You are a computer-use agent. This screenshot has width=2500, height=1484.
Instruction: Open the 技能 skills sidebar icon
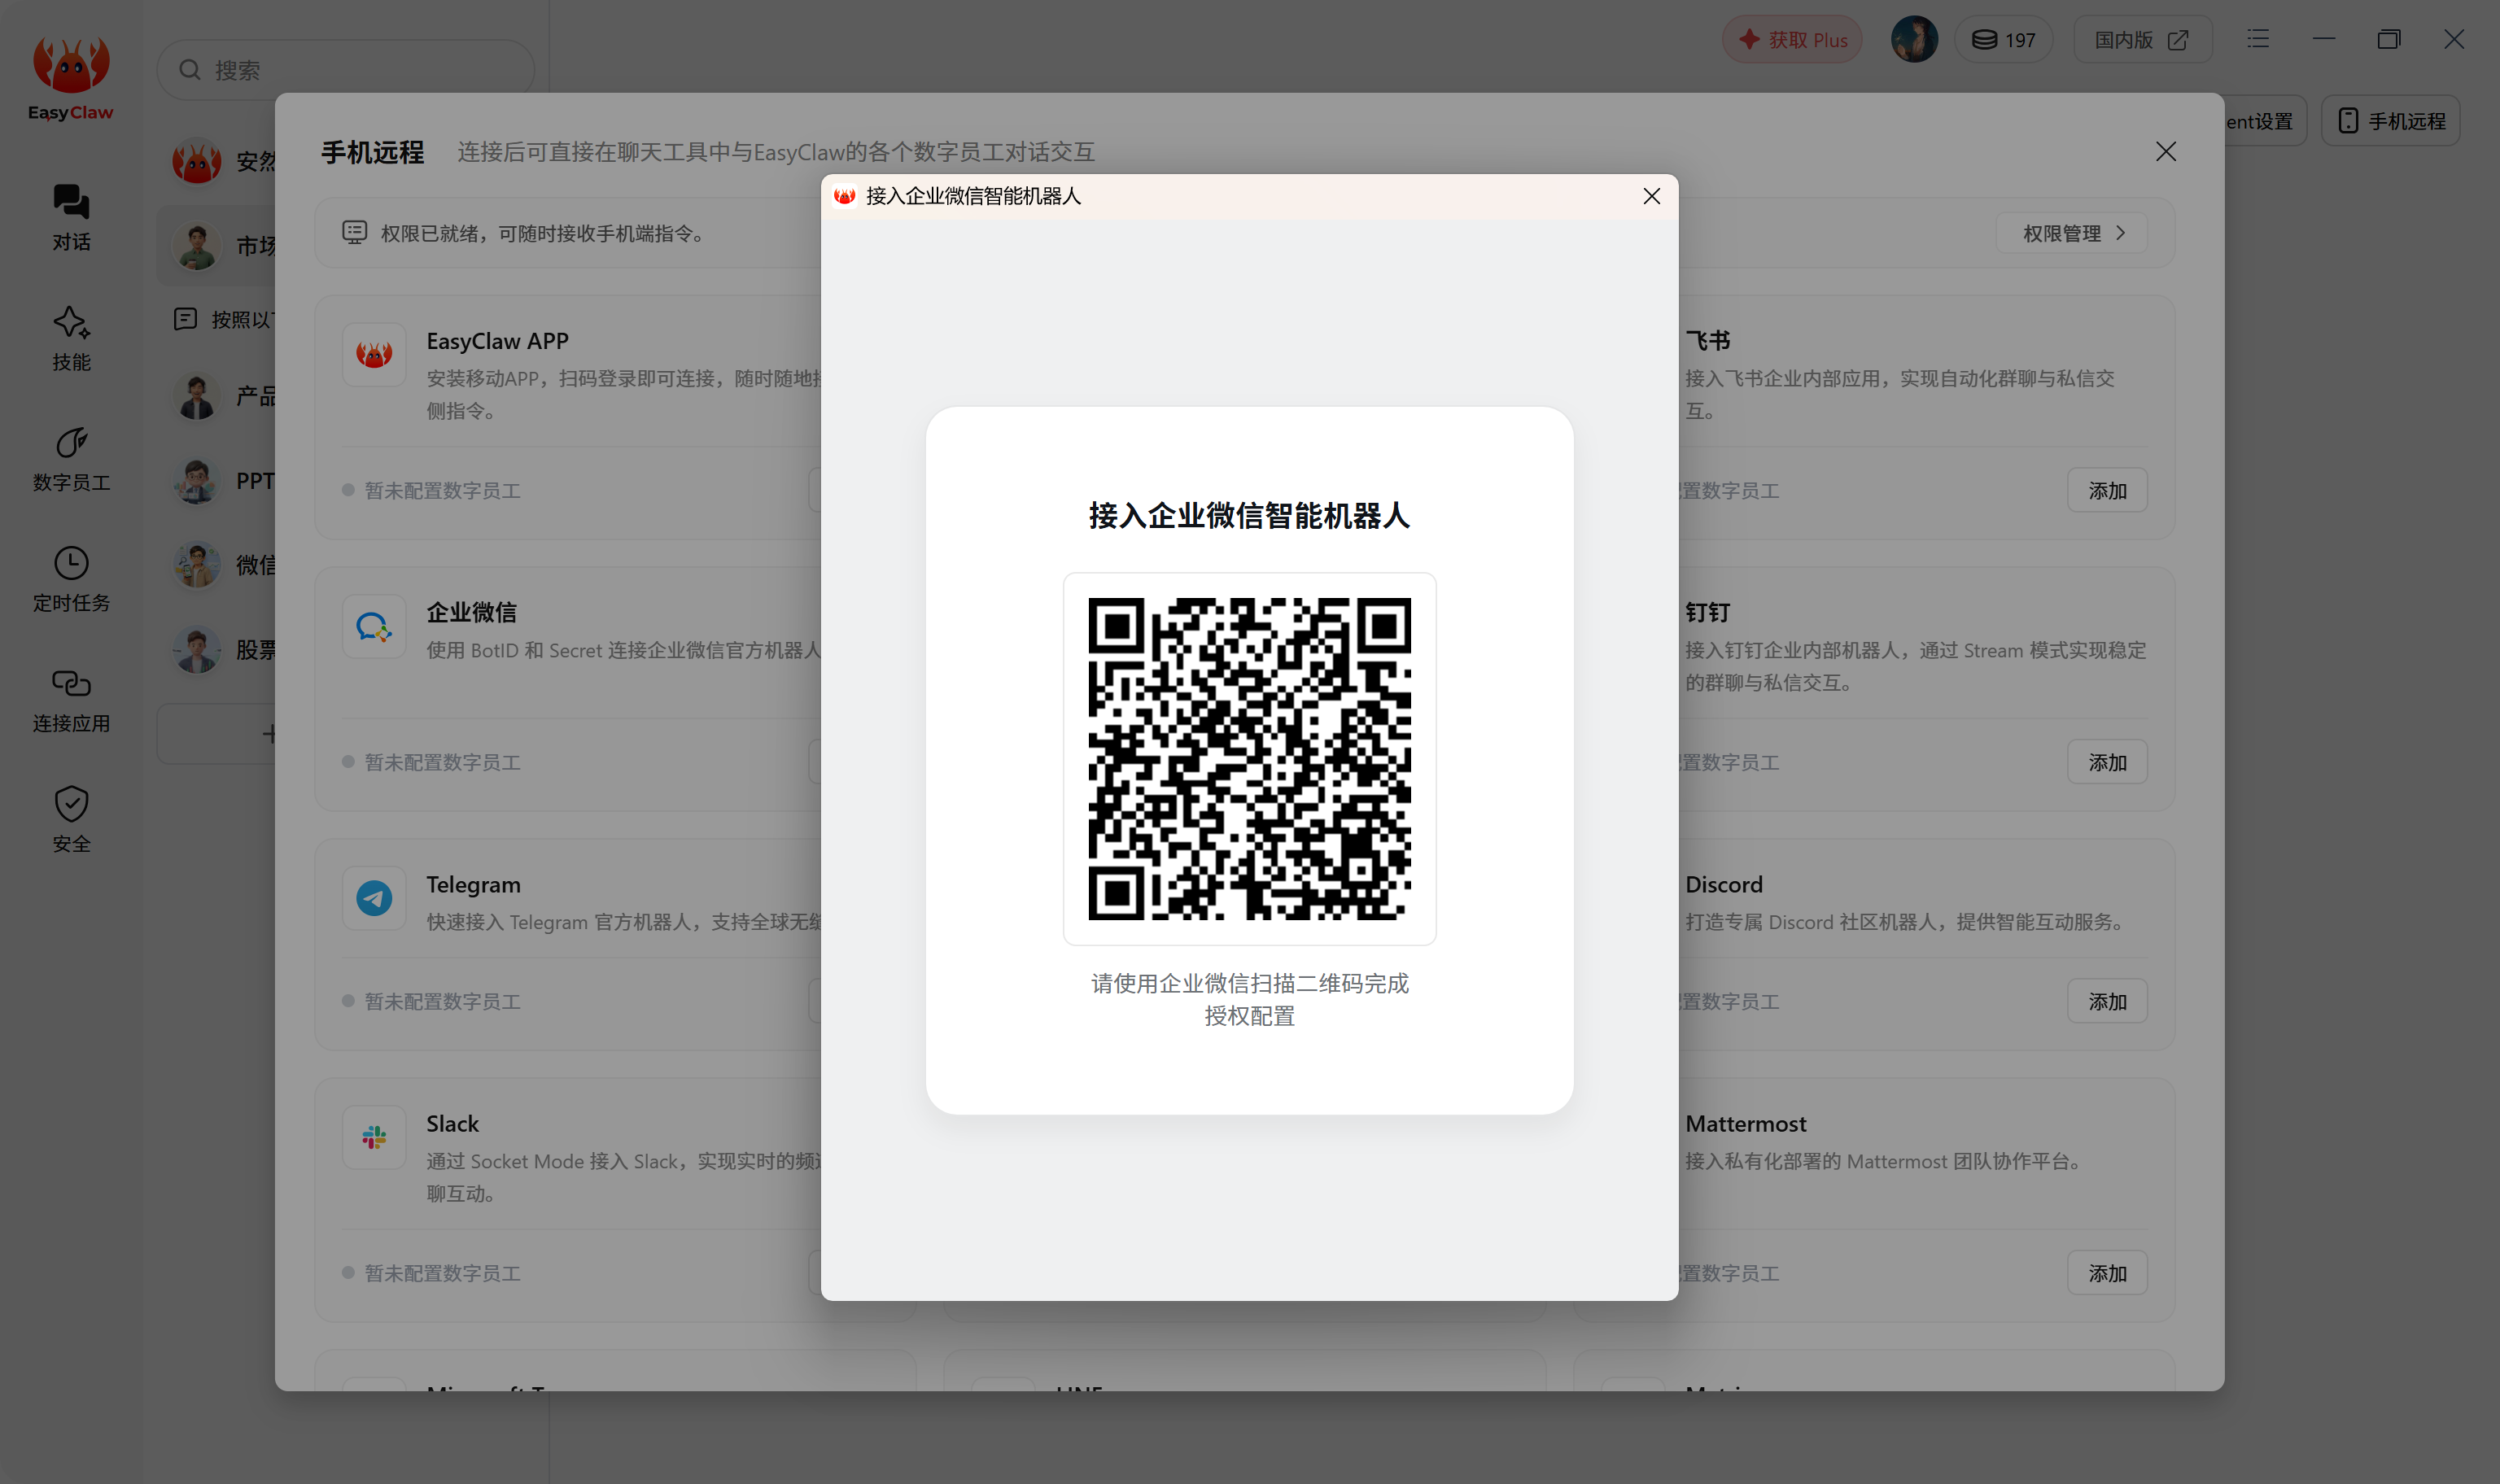71,338
